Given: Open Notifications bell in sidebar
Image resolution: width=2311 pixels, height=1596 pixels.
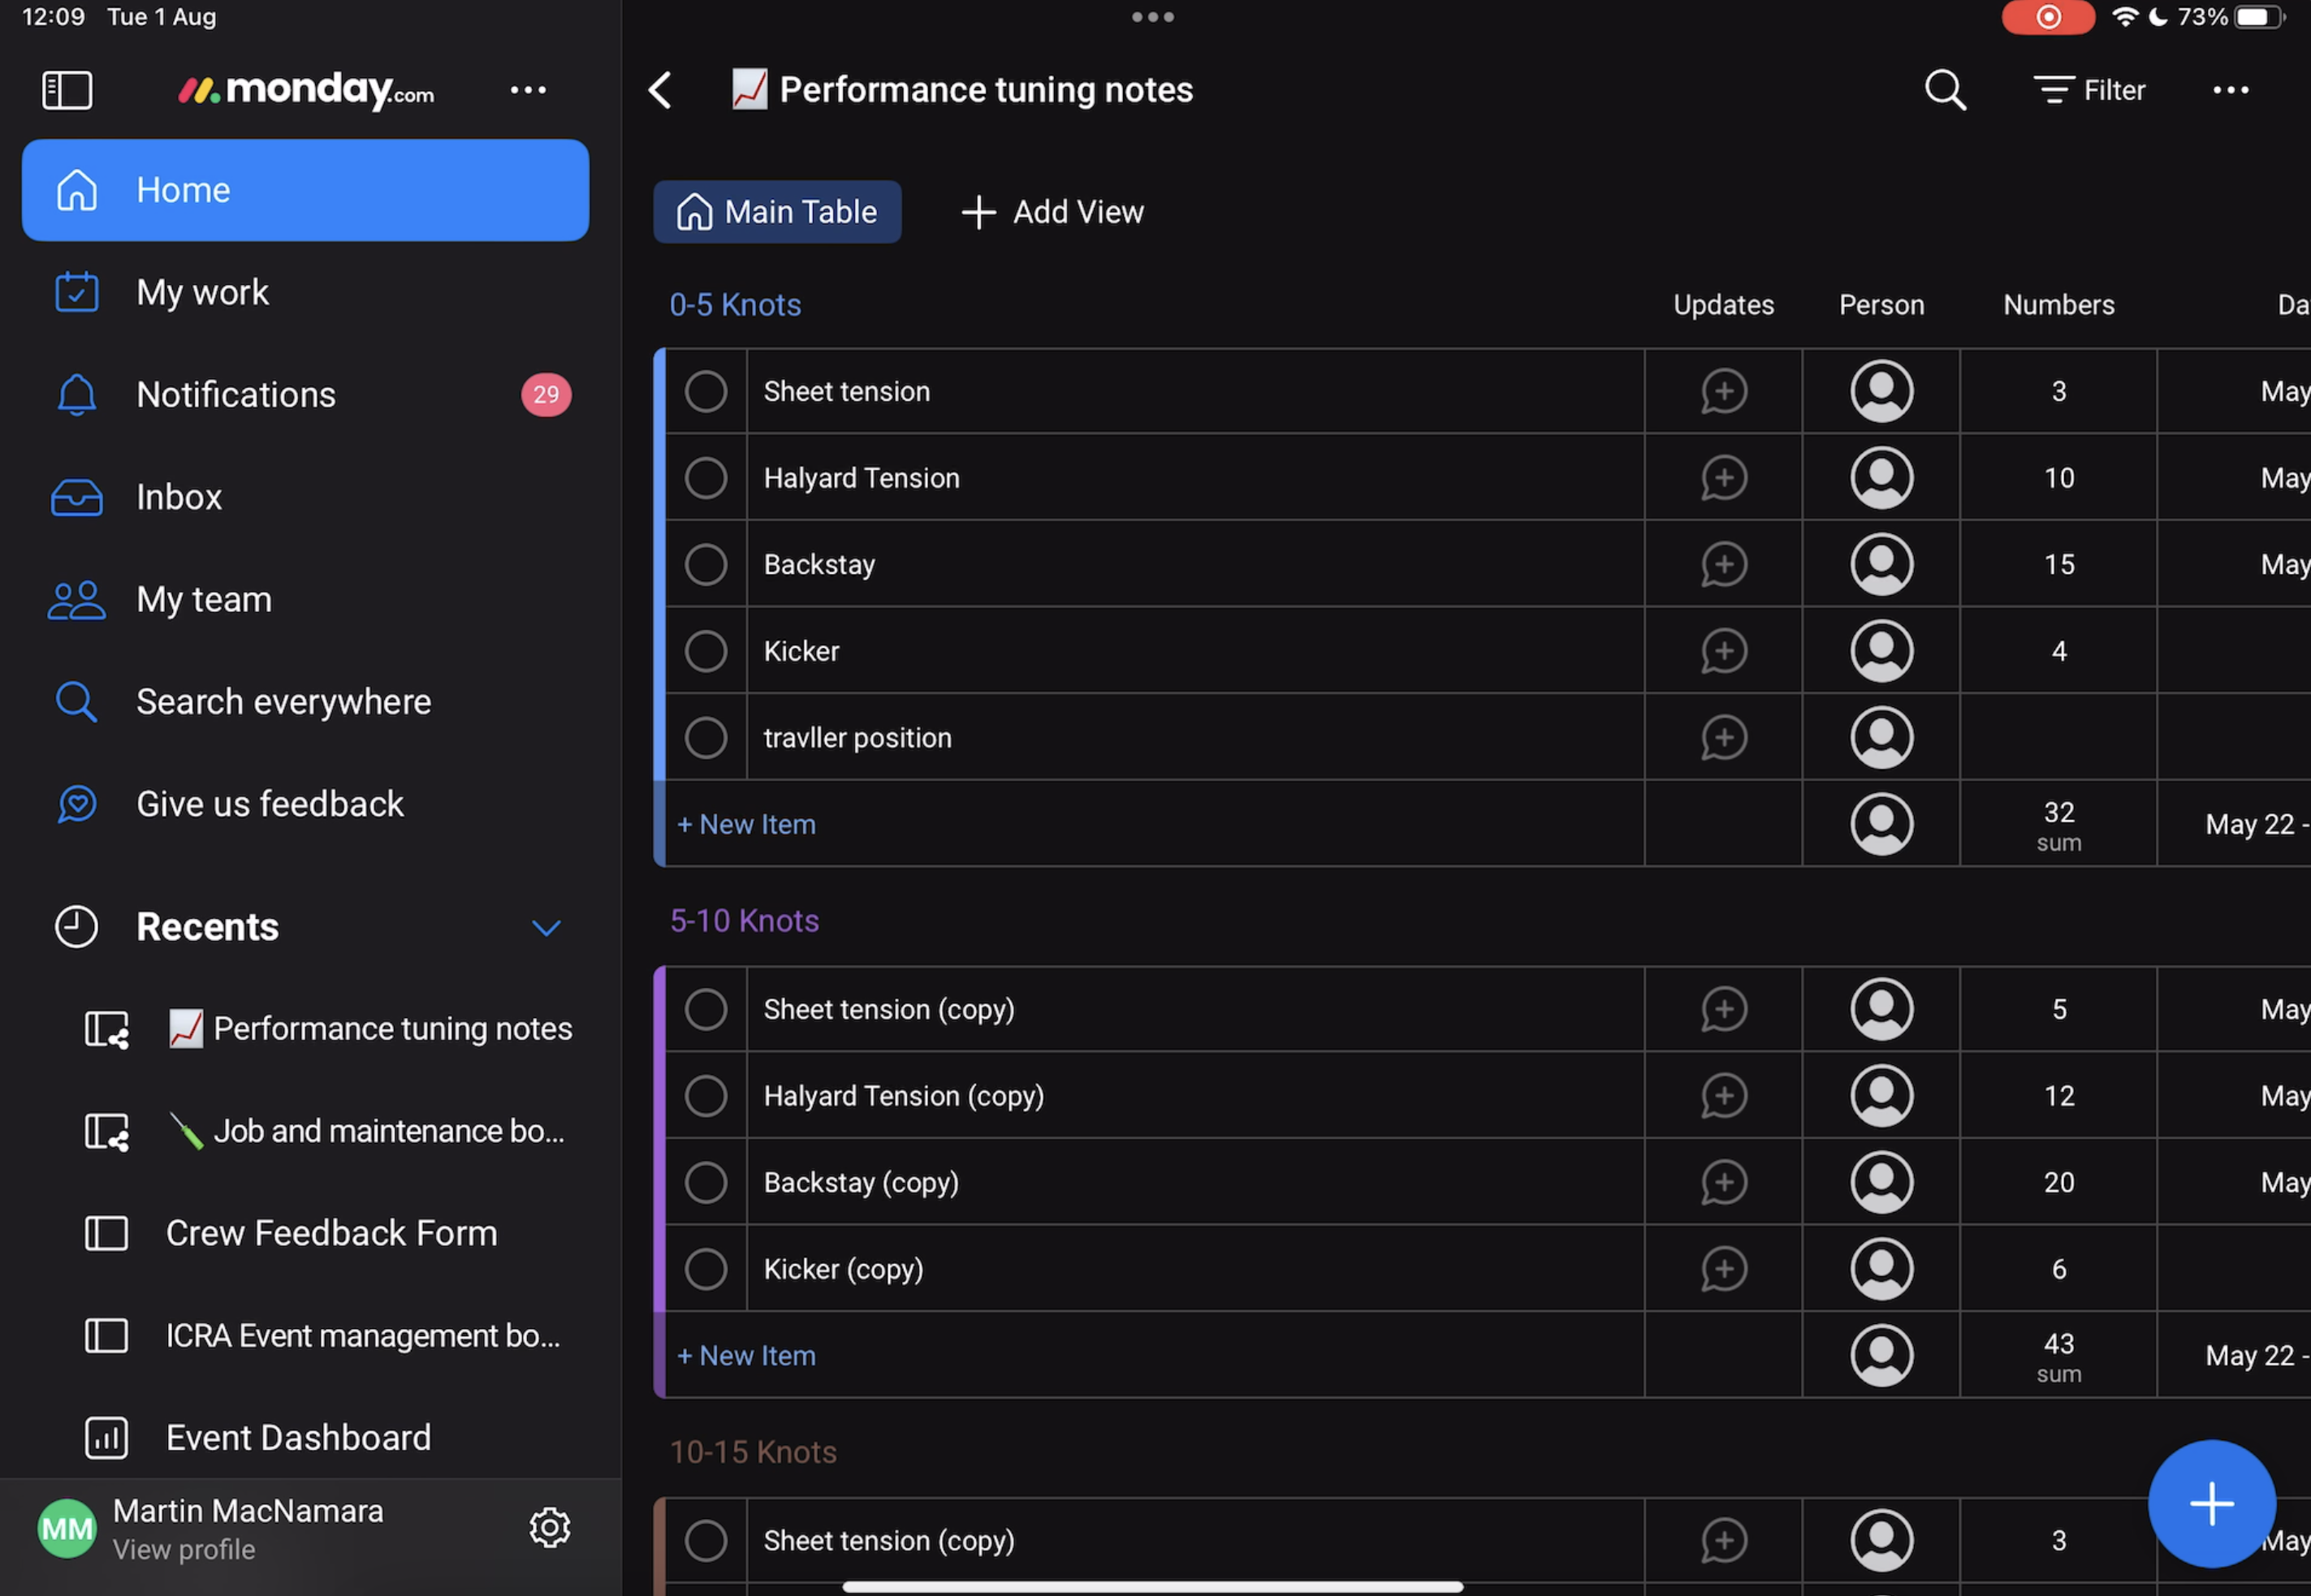Looking at the screenshot, I should tap(76, 395).
